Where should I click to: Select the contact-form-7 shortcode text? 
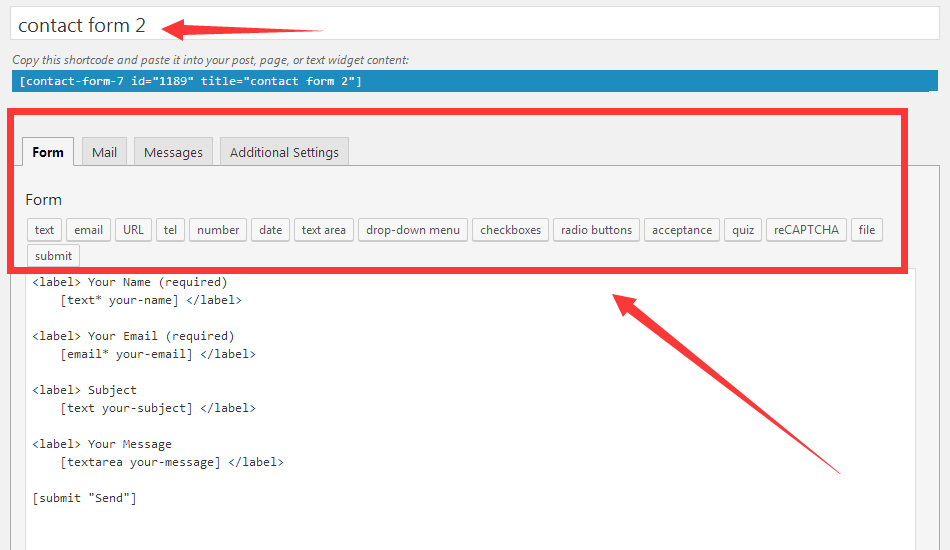190,81
